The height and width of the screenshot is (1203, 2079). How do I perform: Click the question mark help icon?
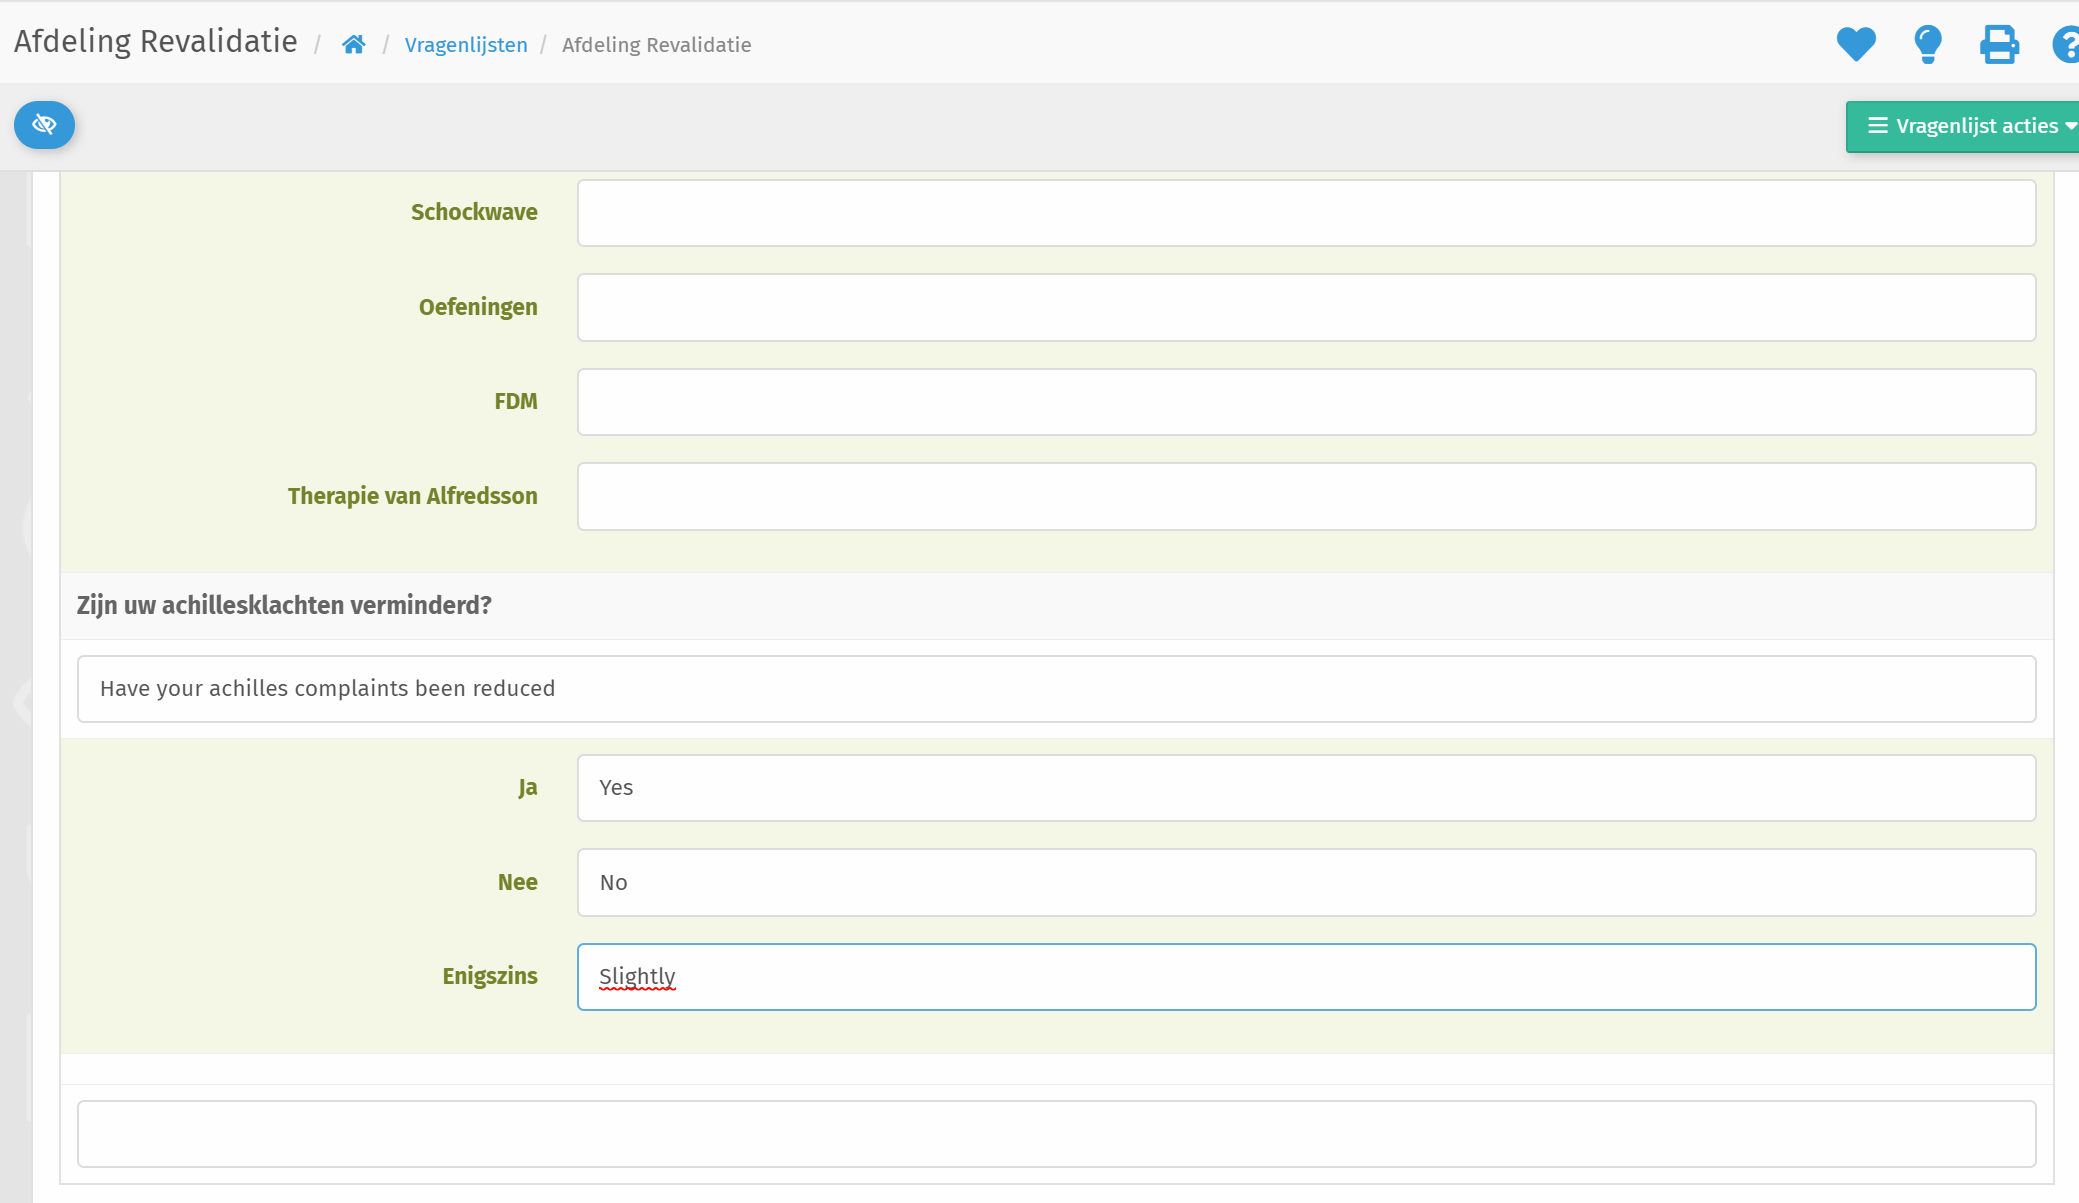2066,44
